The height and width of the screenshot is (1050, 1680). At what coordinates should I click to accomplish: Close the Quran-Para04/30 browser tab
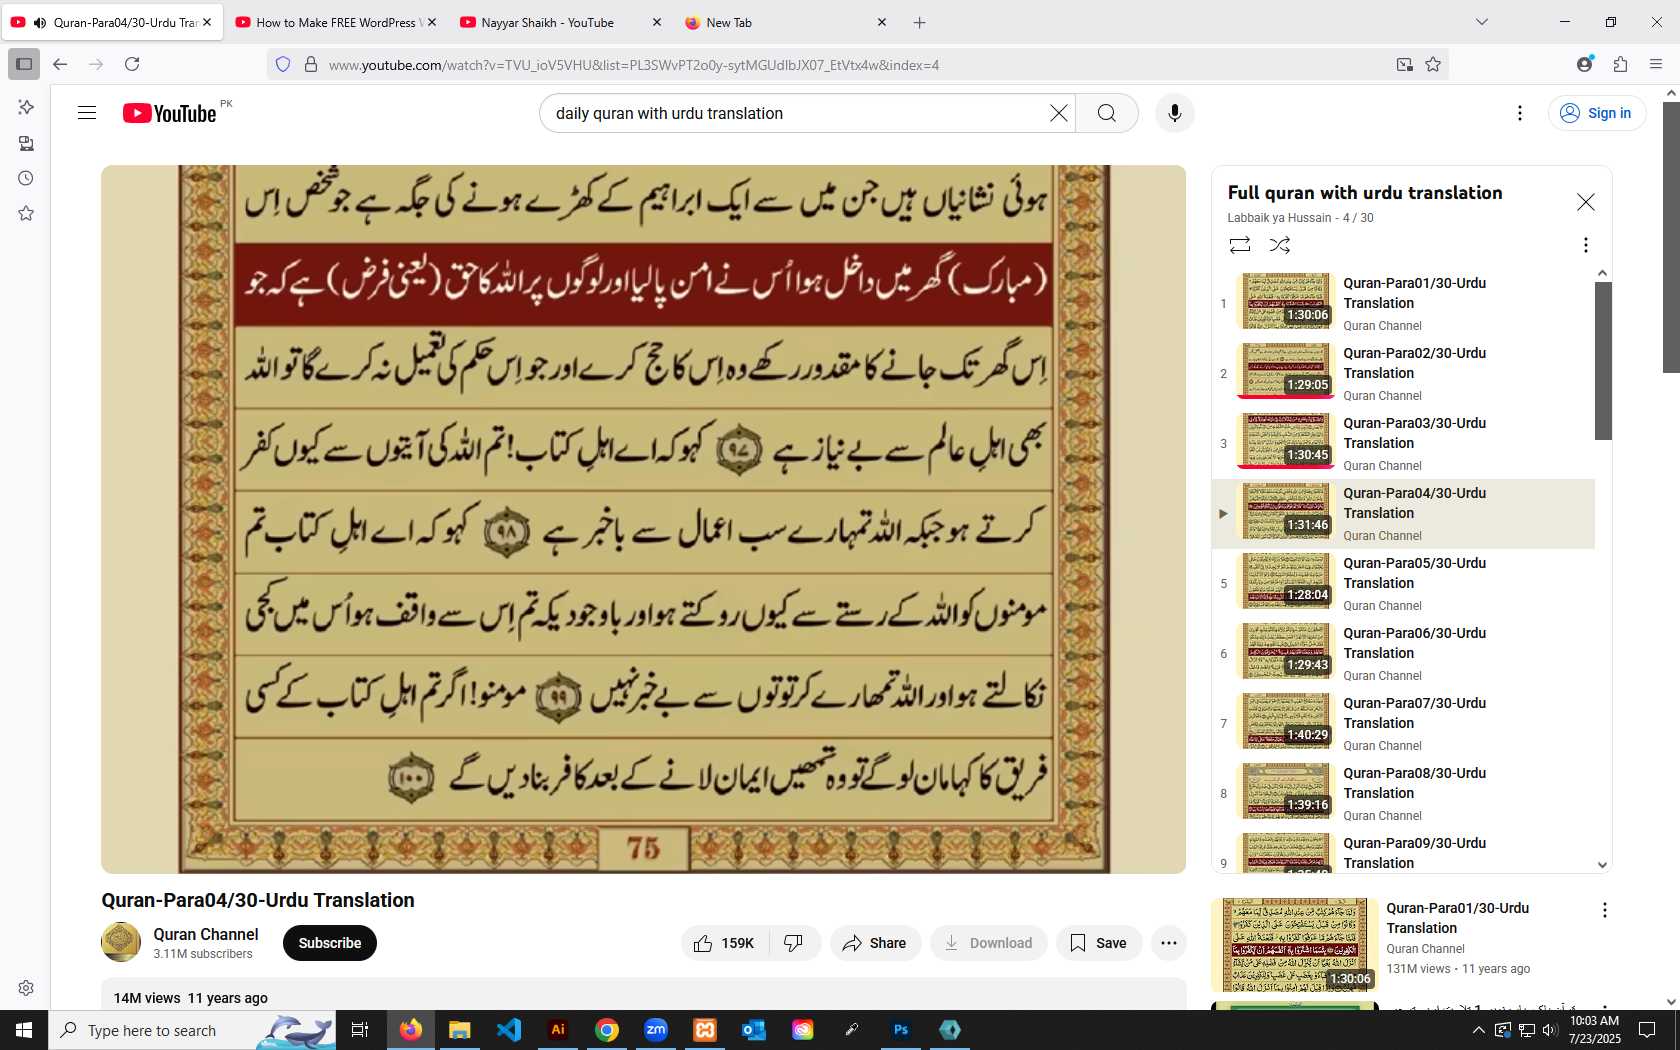click(x=207, y=22)
